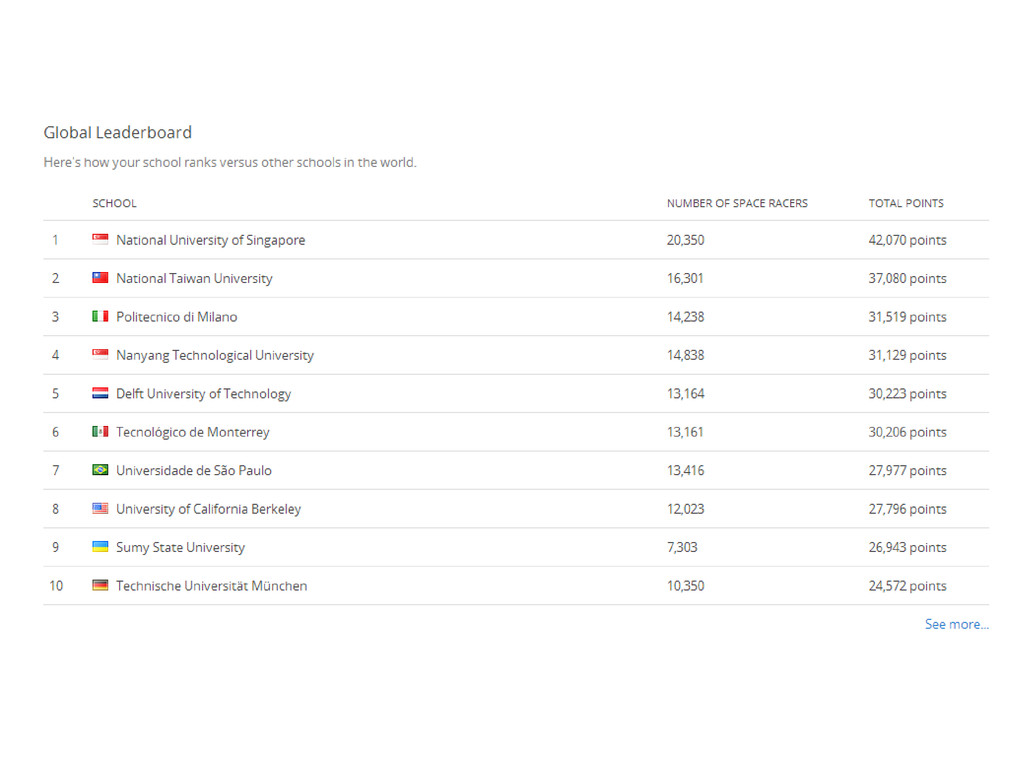Select Nanyang Technological University school name
The image size is (1024, 768).
click(215, 355)
